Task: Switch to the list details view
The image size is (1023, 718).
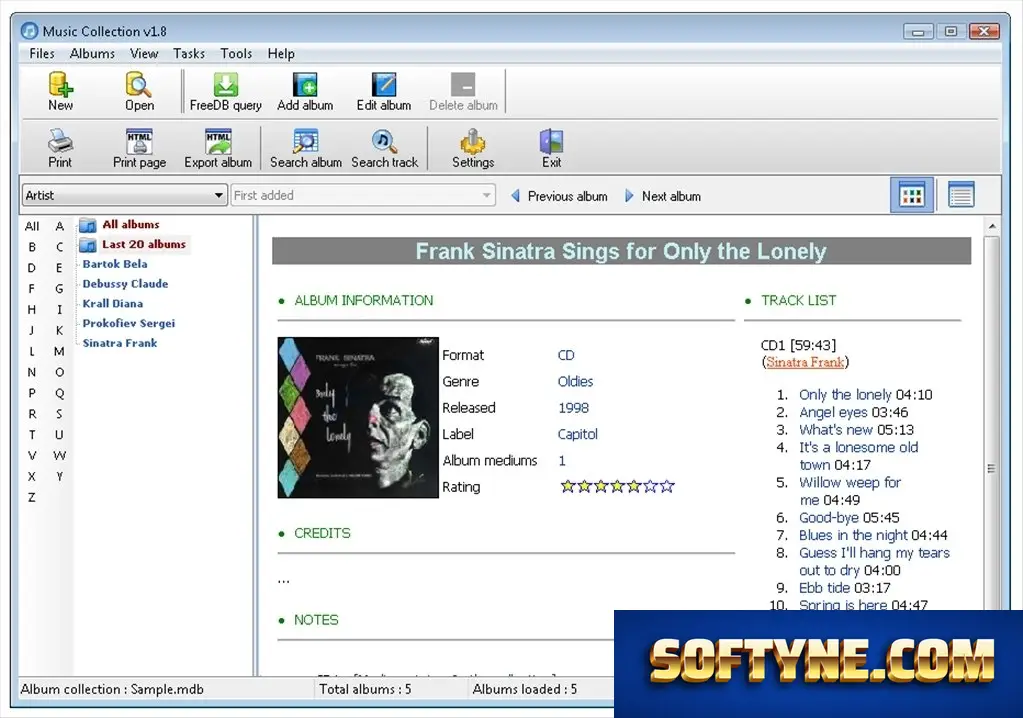Action: [960, 195]
